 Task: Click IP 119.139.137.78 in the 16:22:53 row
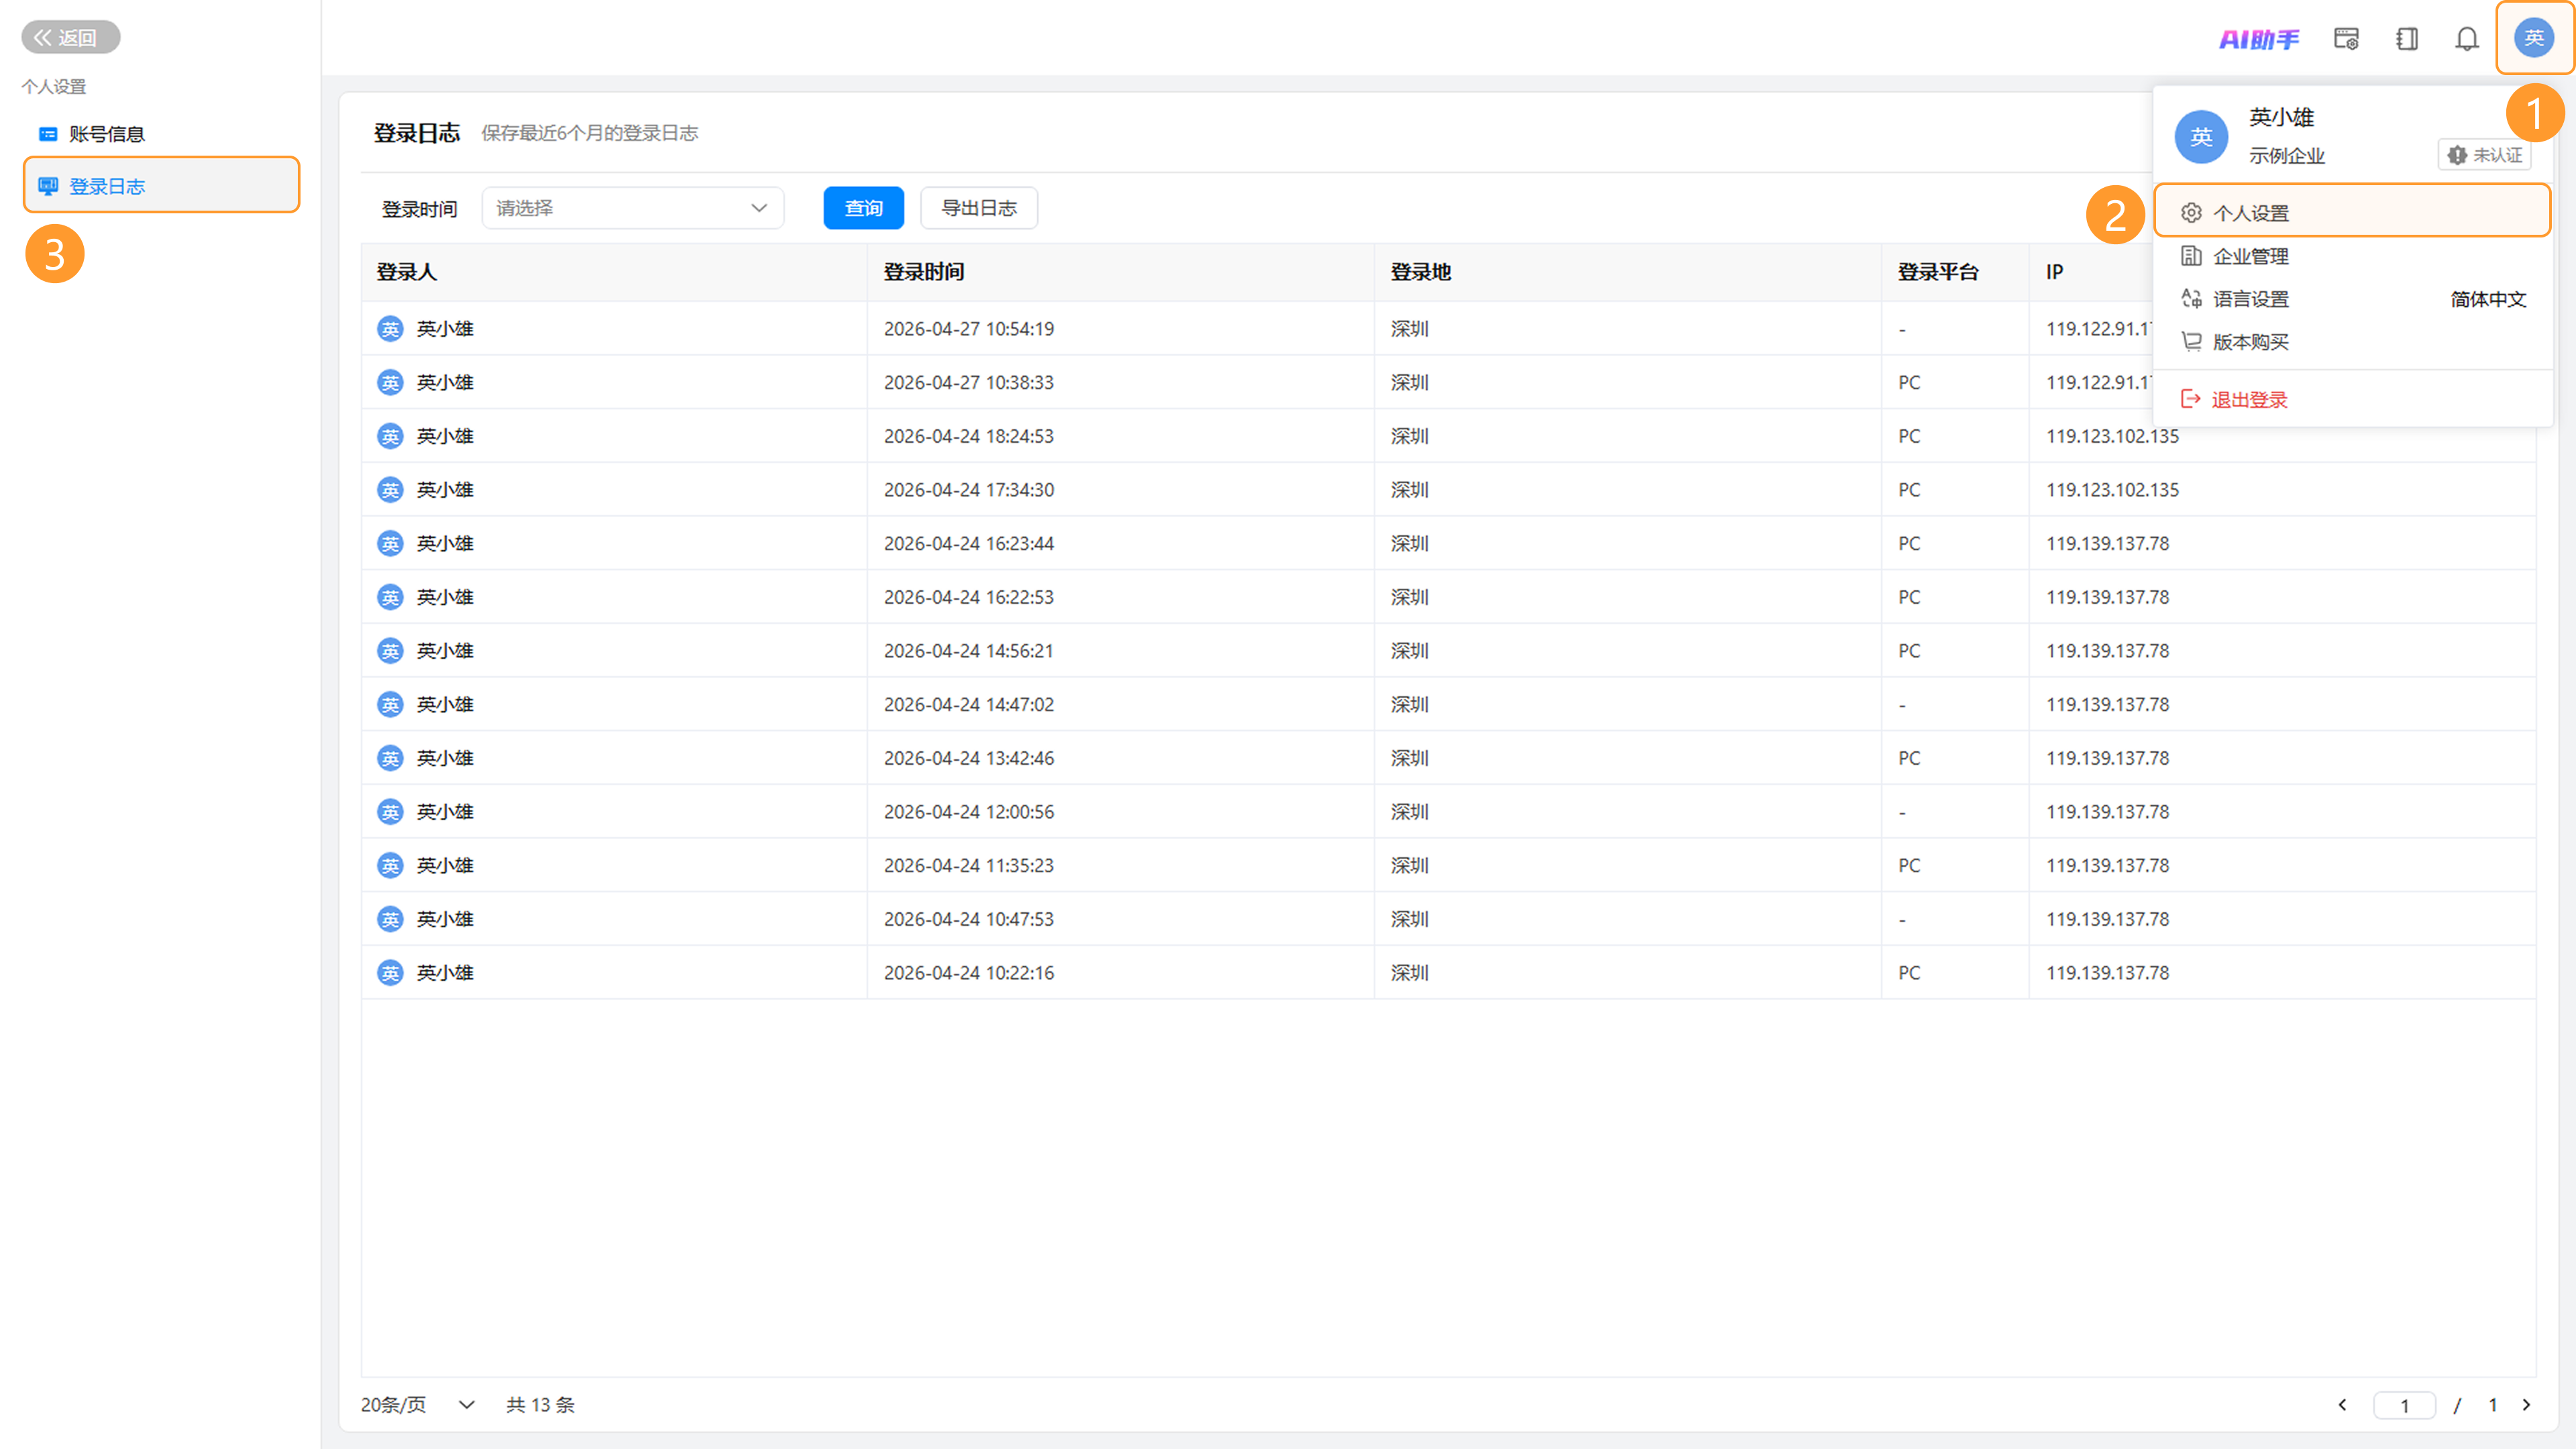point(2107,597)
